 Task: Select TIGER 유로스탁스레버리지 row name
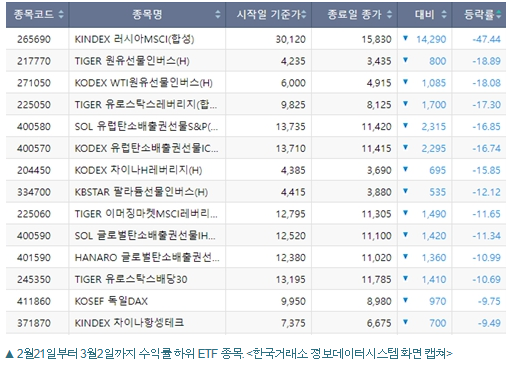(x=146, y=105)
